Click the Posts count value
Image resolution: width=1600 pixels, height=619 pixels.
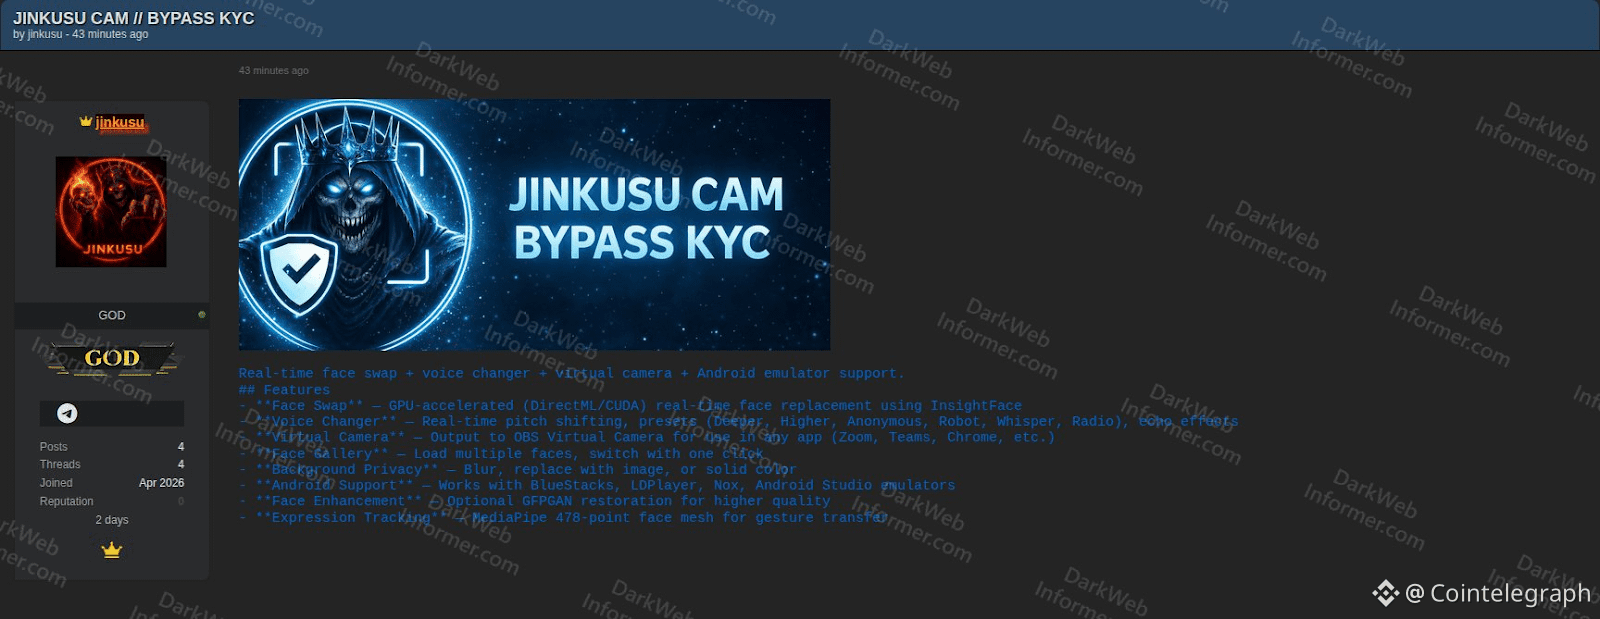[181, 447]
